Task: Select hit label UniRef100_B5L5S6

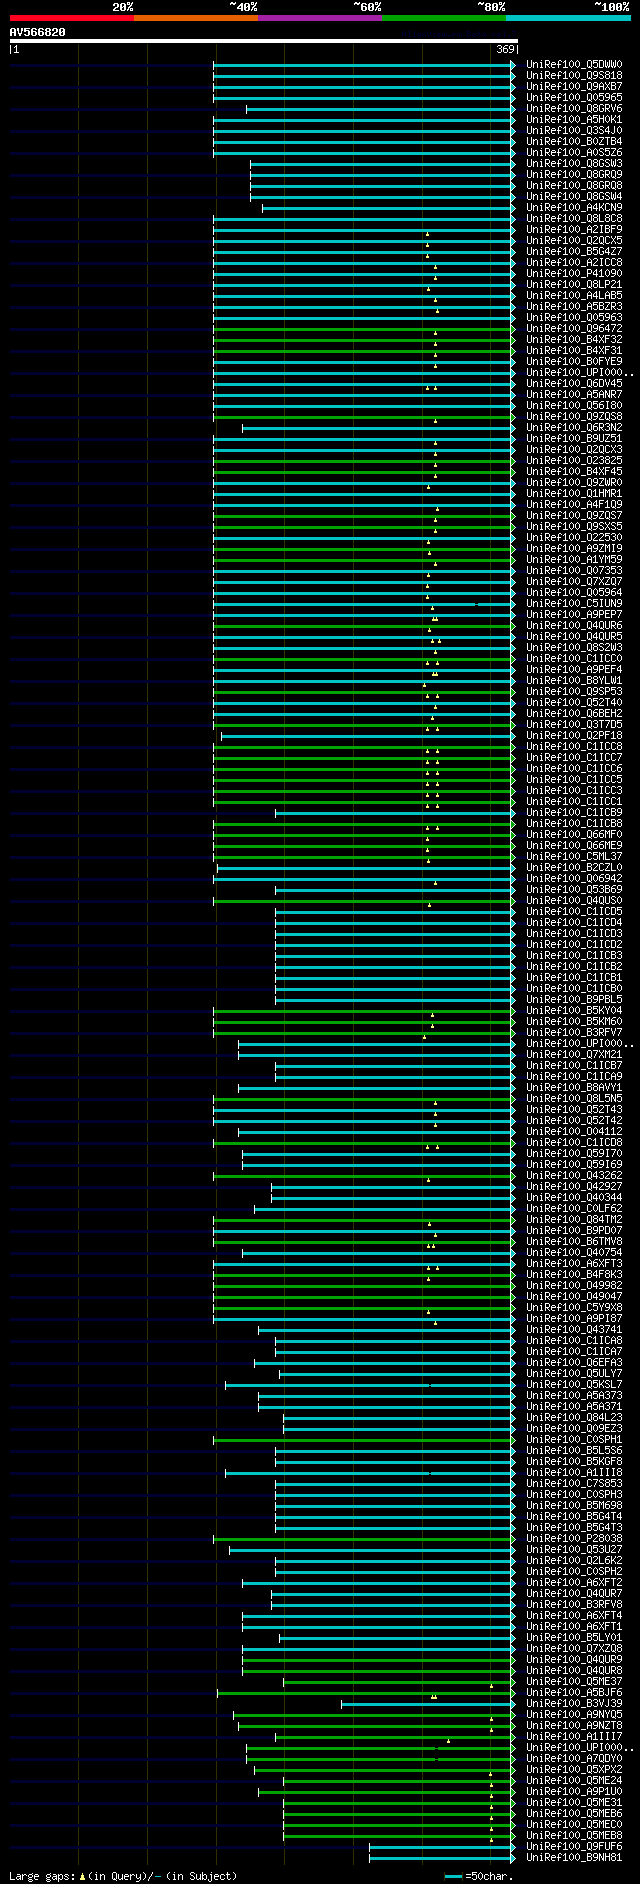Action: [x=574, y=1450]
